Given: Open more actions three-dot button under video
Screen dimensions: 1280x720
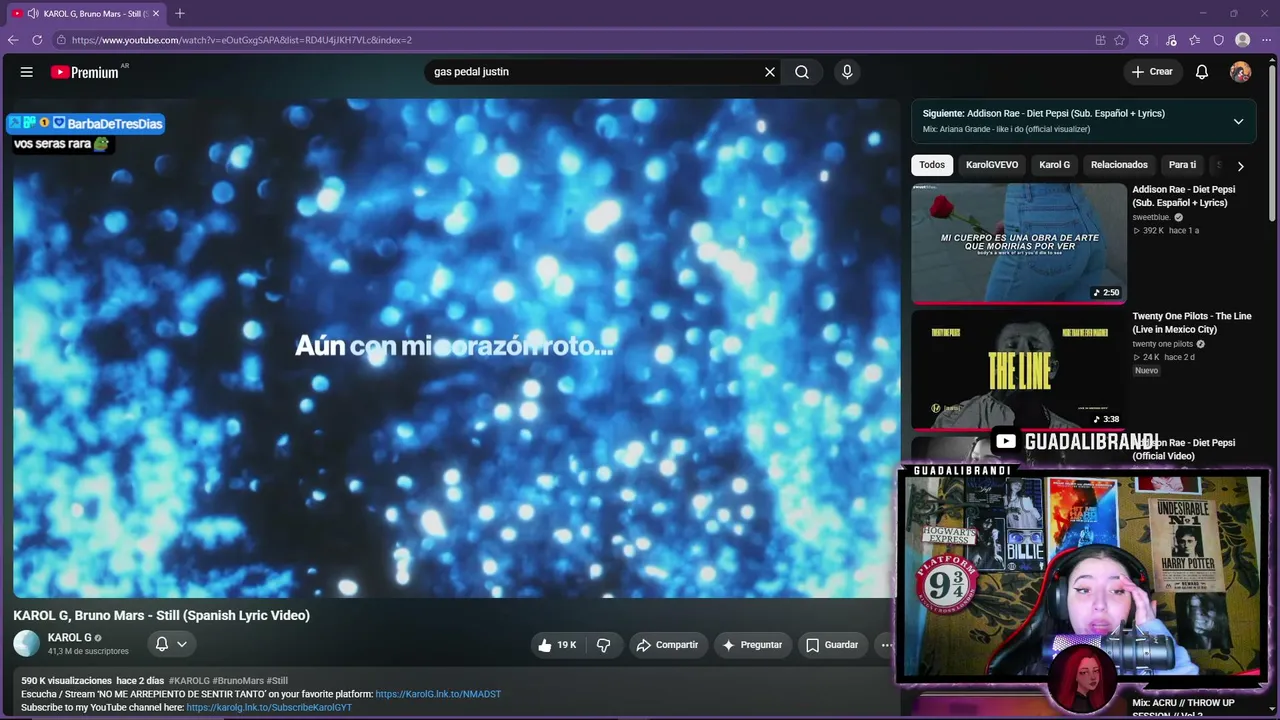Looking at the screenshot, I should [886, 645].
